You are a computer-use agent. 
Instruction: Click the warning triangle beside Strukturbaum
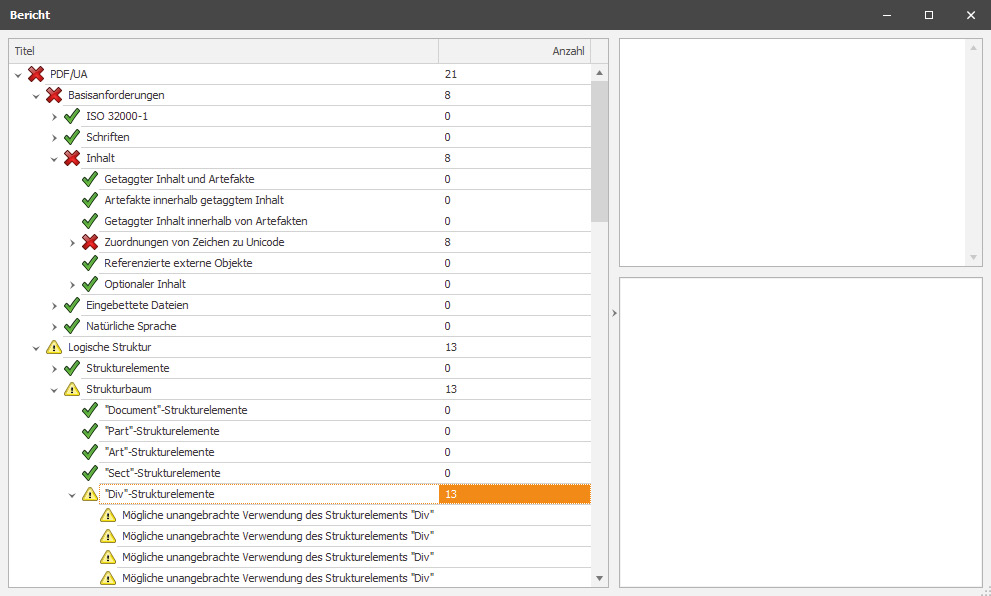72,389
